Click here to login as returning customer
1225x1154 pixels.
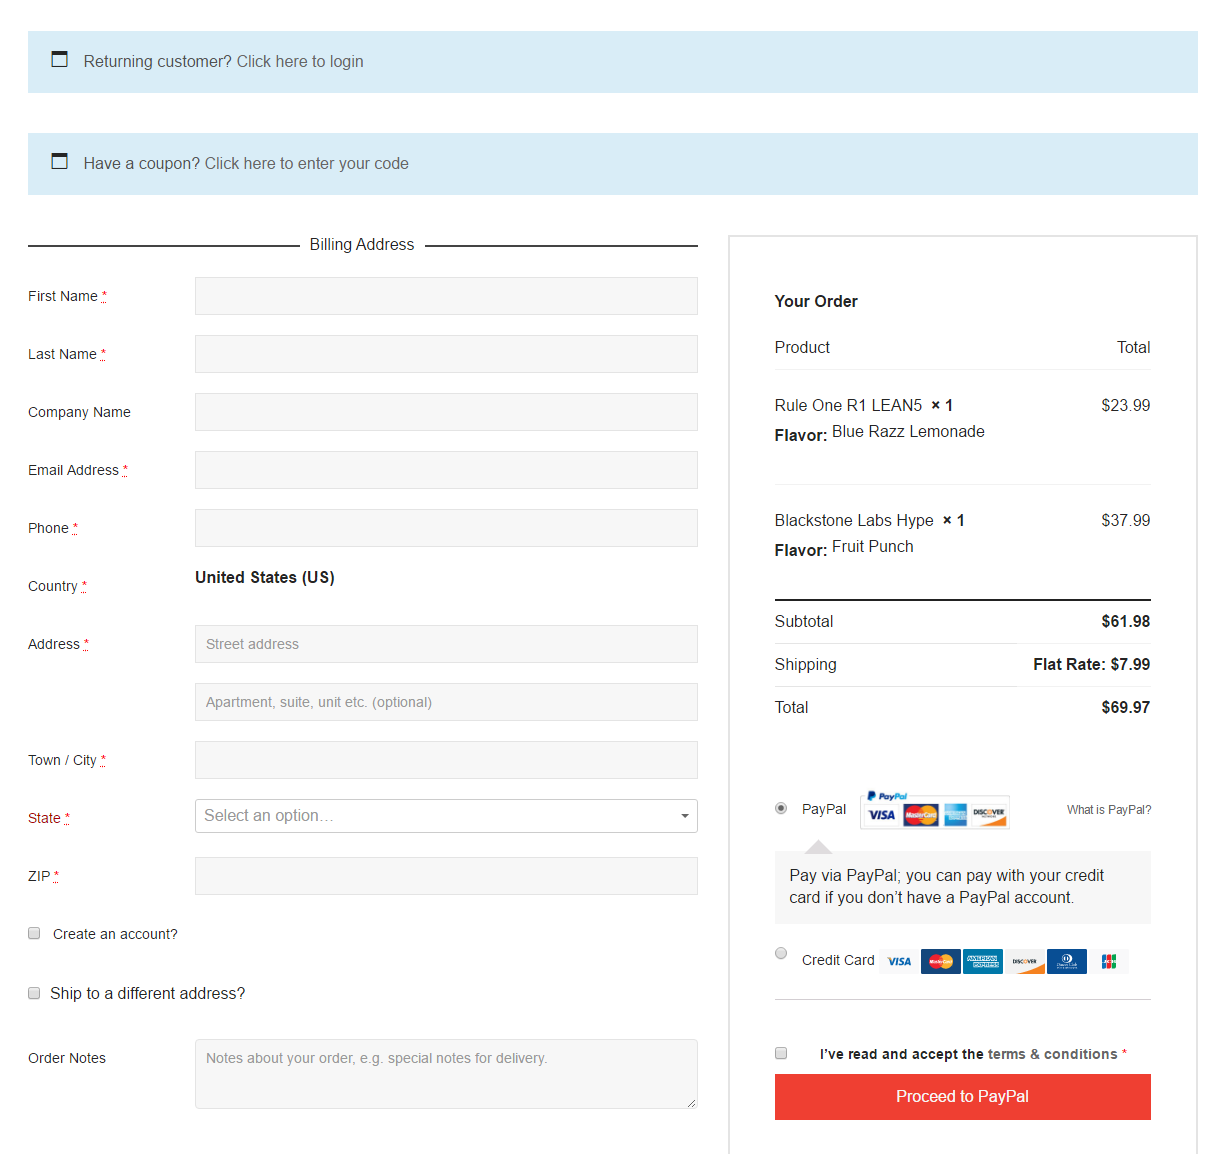(x=300, y=62)
